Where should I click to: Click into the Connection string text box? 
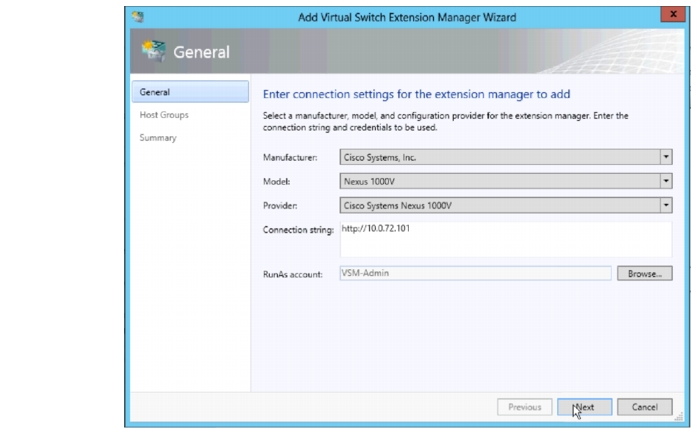(506, 240)
